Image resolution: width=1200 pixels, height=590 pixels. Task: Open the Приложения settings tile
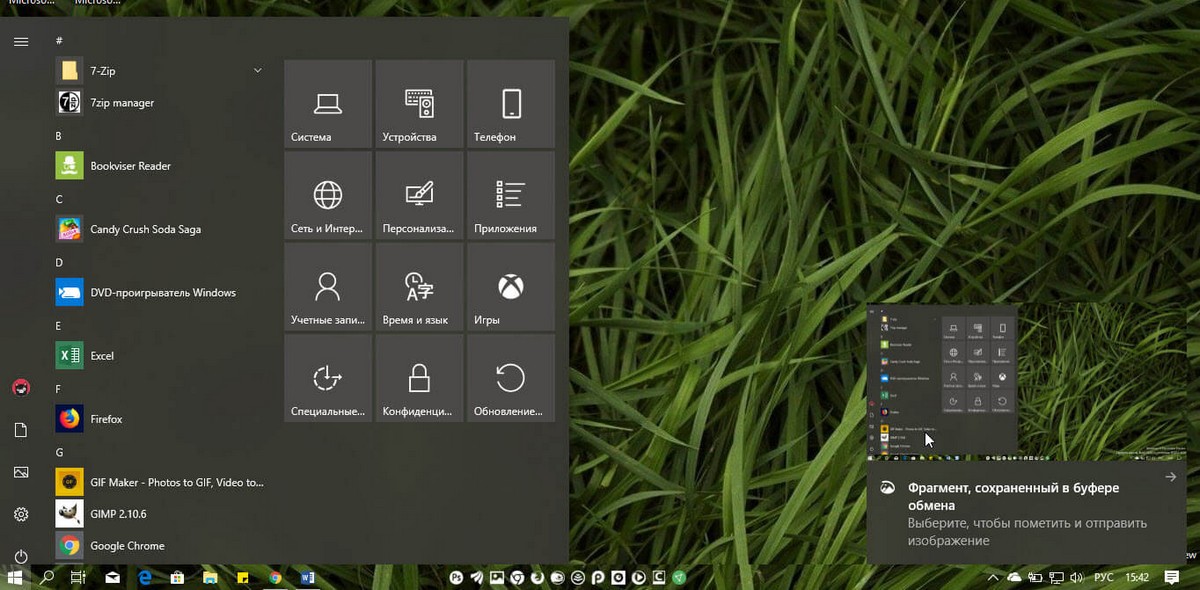point(510,195)
